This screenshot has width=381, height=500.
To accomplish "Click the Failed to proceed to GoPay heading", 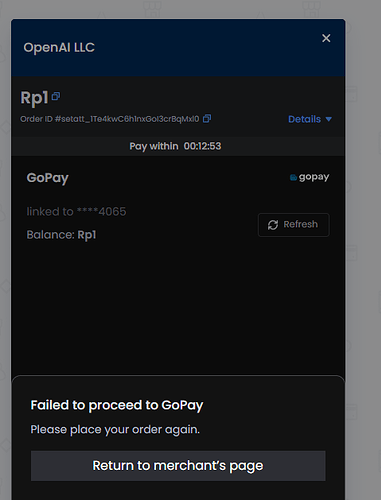I will coord(117,405).
